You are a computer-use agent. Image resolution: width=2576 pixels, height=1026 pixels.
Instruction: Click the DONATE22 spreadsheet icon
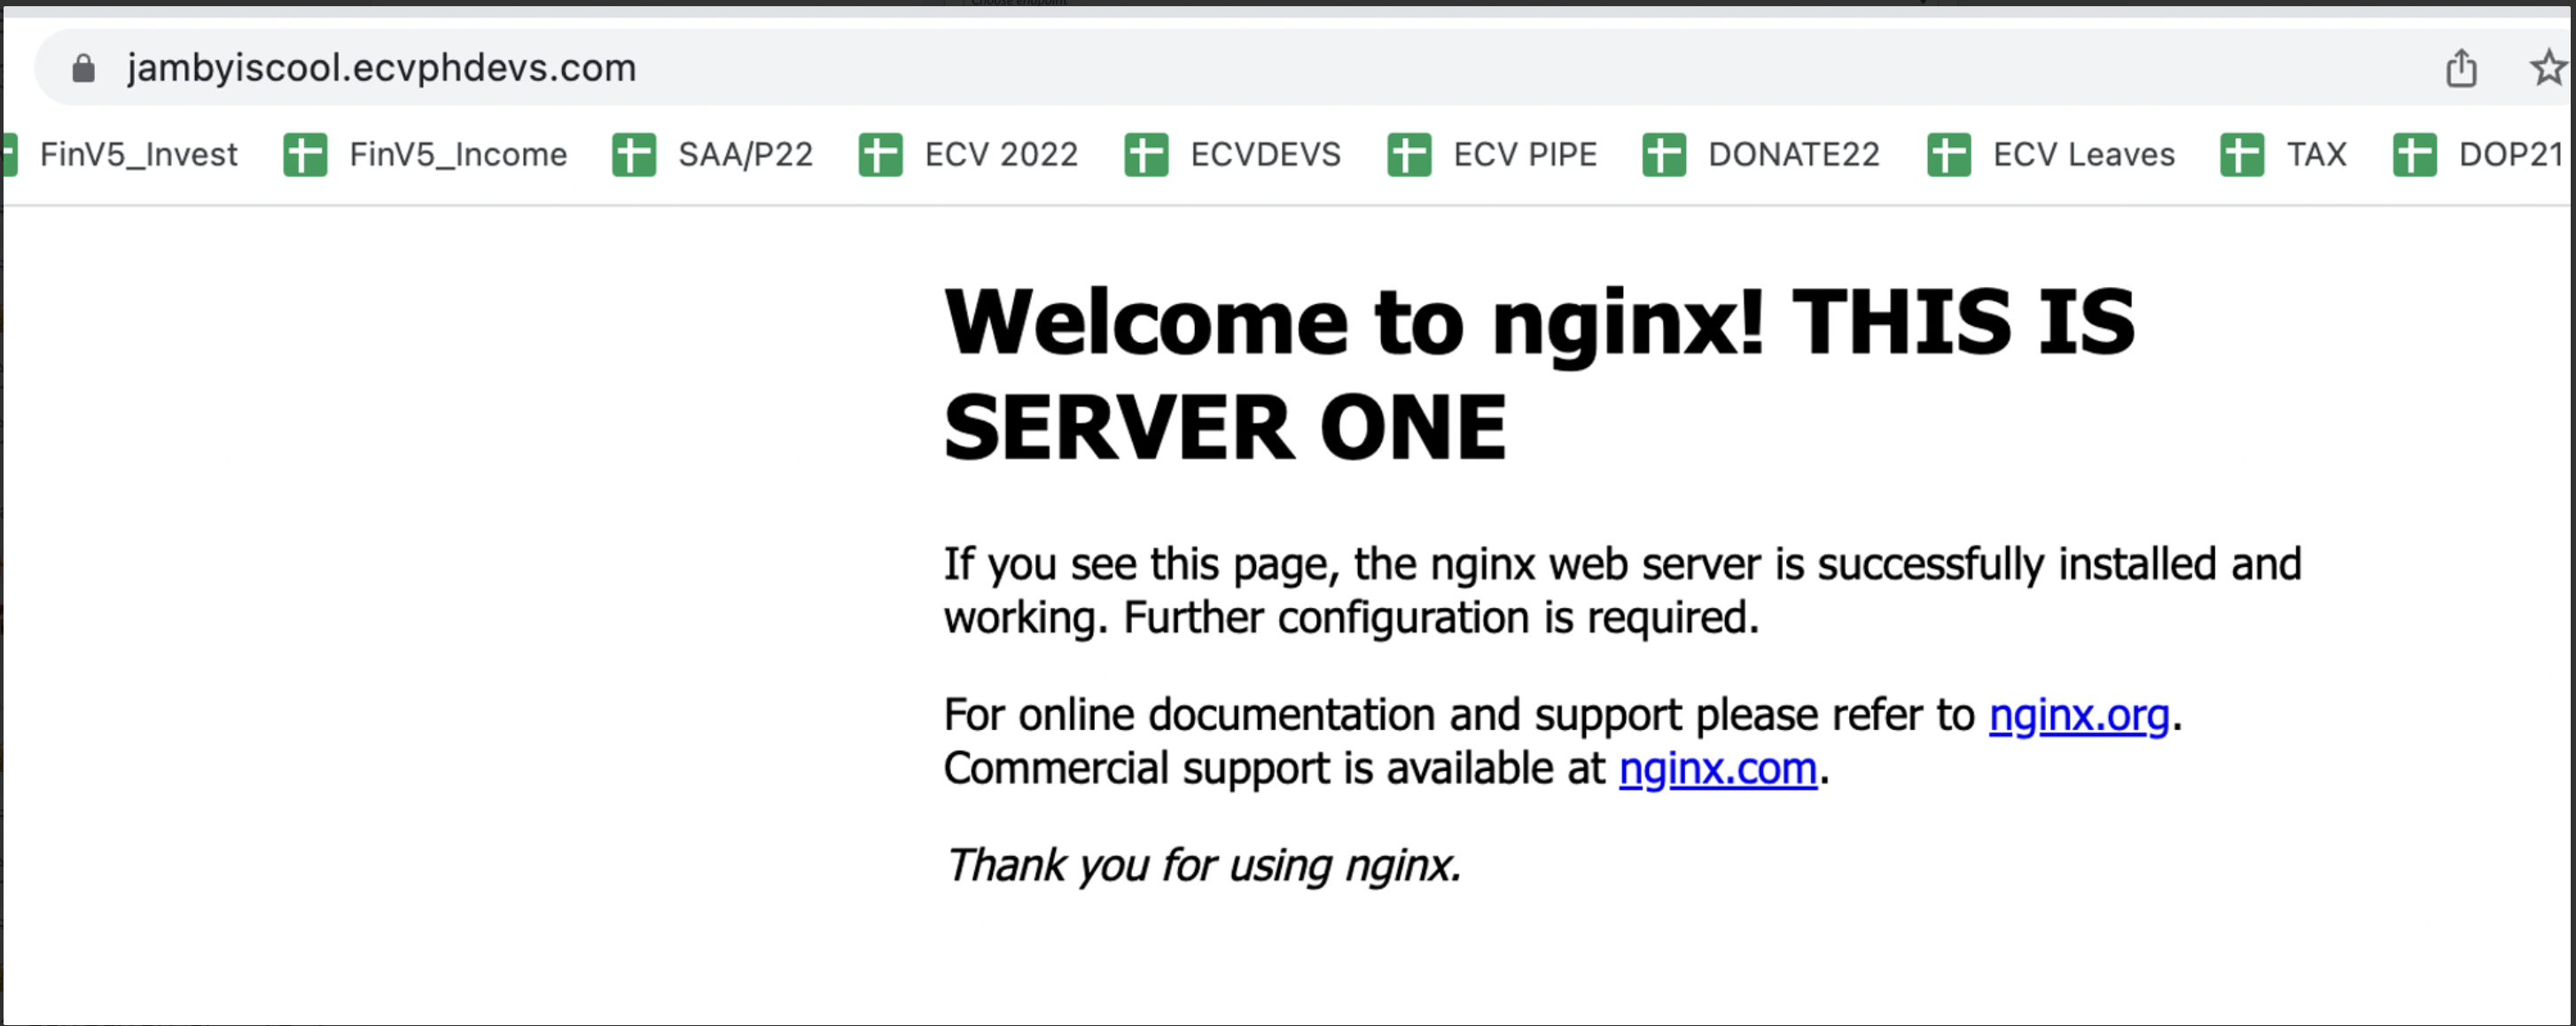point(1664,155)
